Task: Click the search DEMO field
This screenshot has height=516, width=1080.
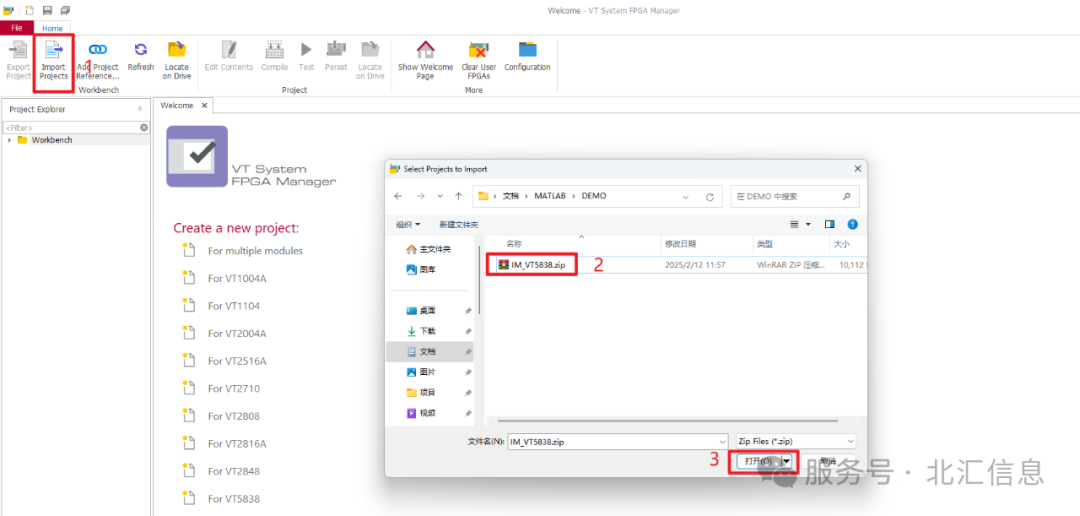Action: [x=794, y=196]
